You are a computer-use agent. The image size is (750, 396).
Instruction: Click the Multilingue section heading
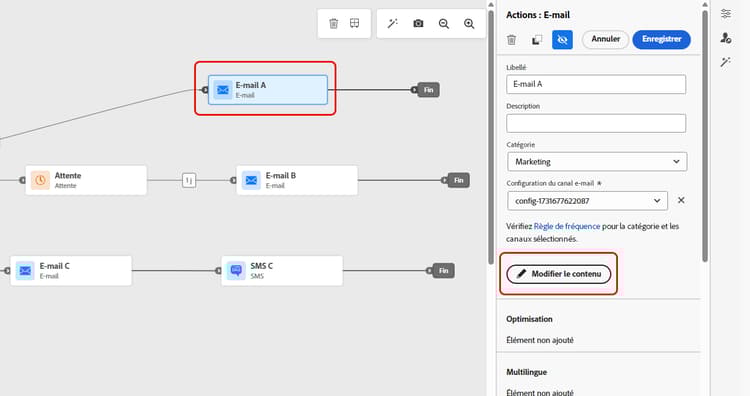point(526,372)
